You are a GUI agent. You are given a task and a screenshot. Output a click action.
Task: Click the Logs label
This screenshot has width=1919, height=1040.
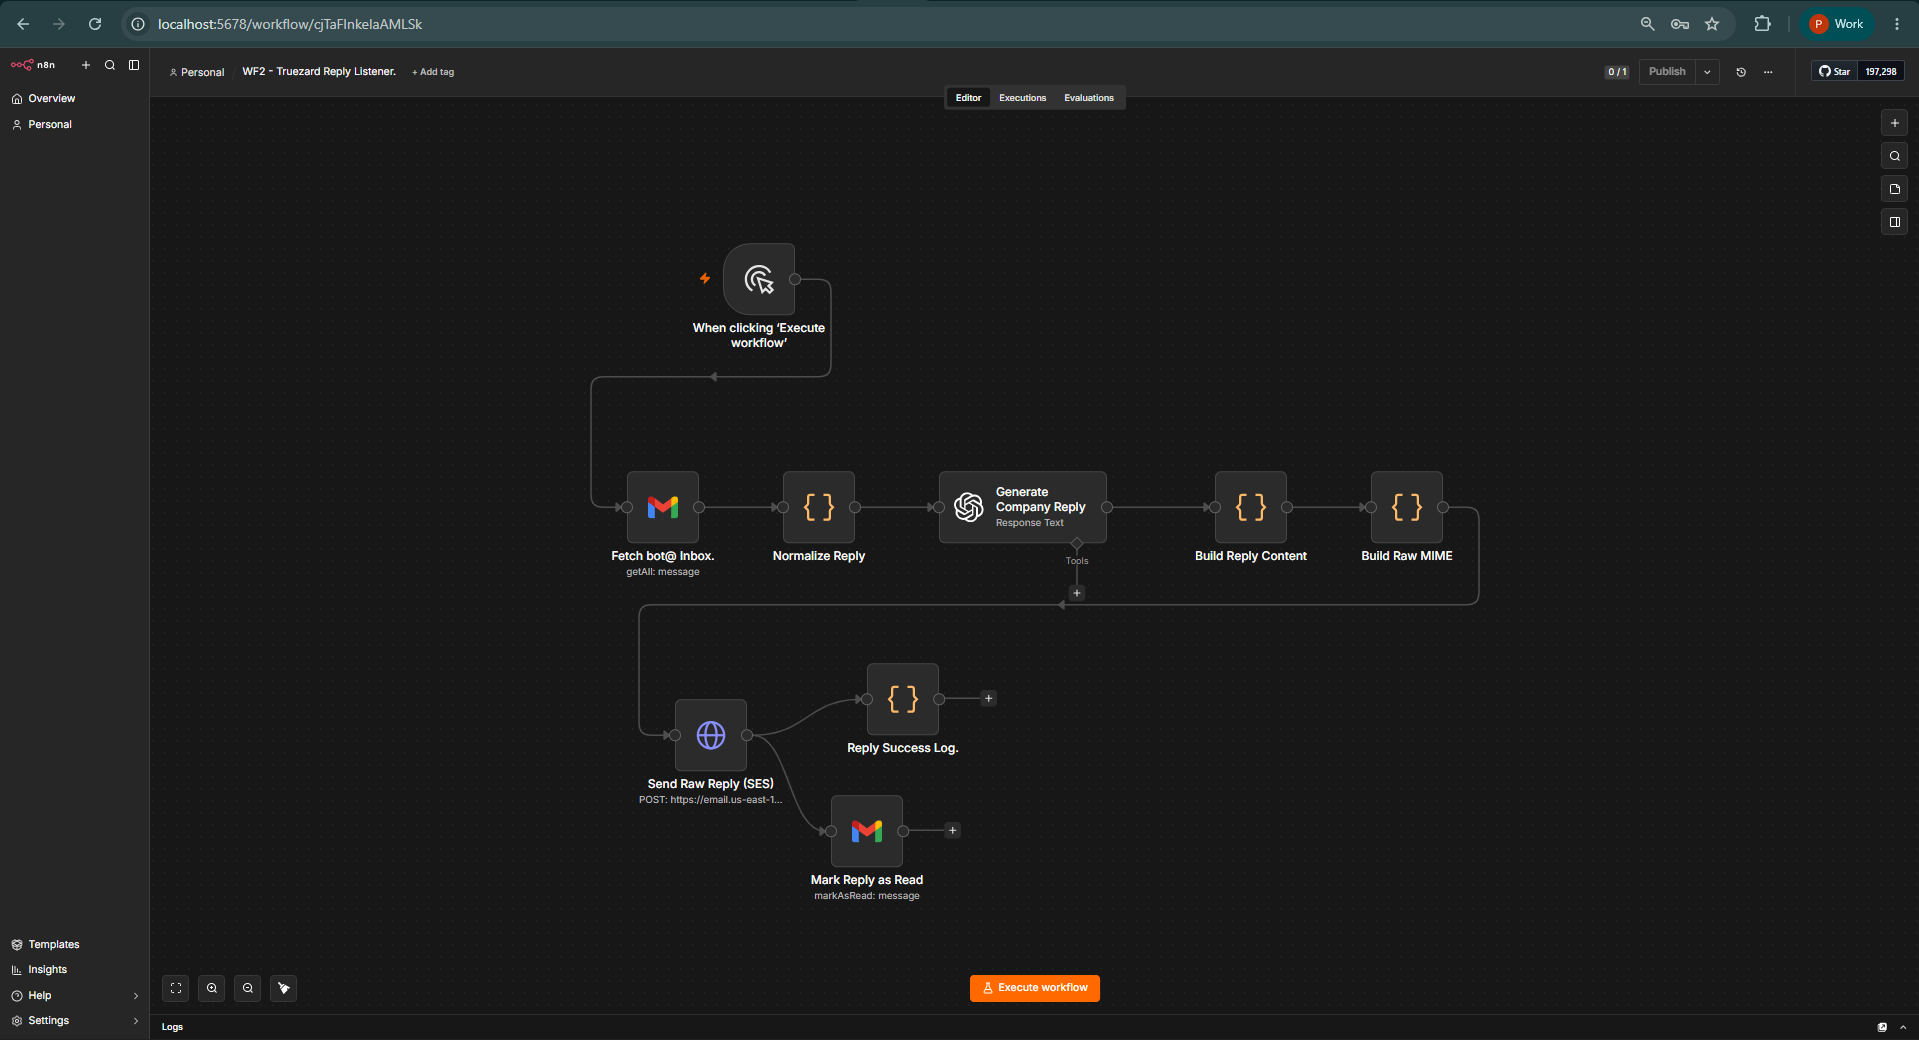172,1027
